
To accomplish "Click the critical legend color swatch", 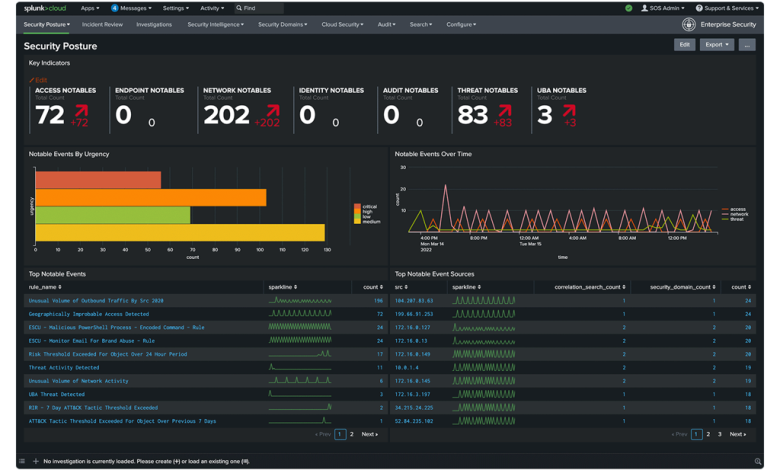I will tap(357, 206).
